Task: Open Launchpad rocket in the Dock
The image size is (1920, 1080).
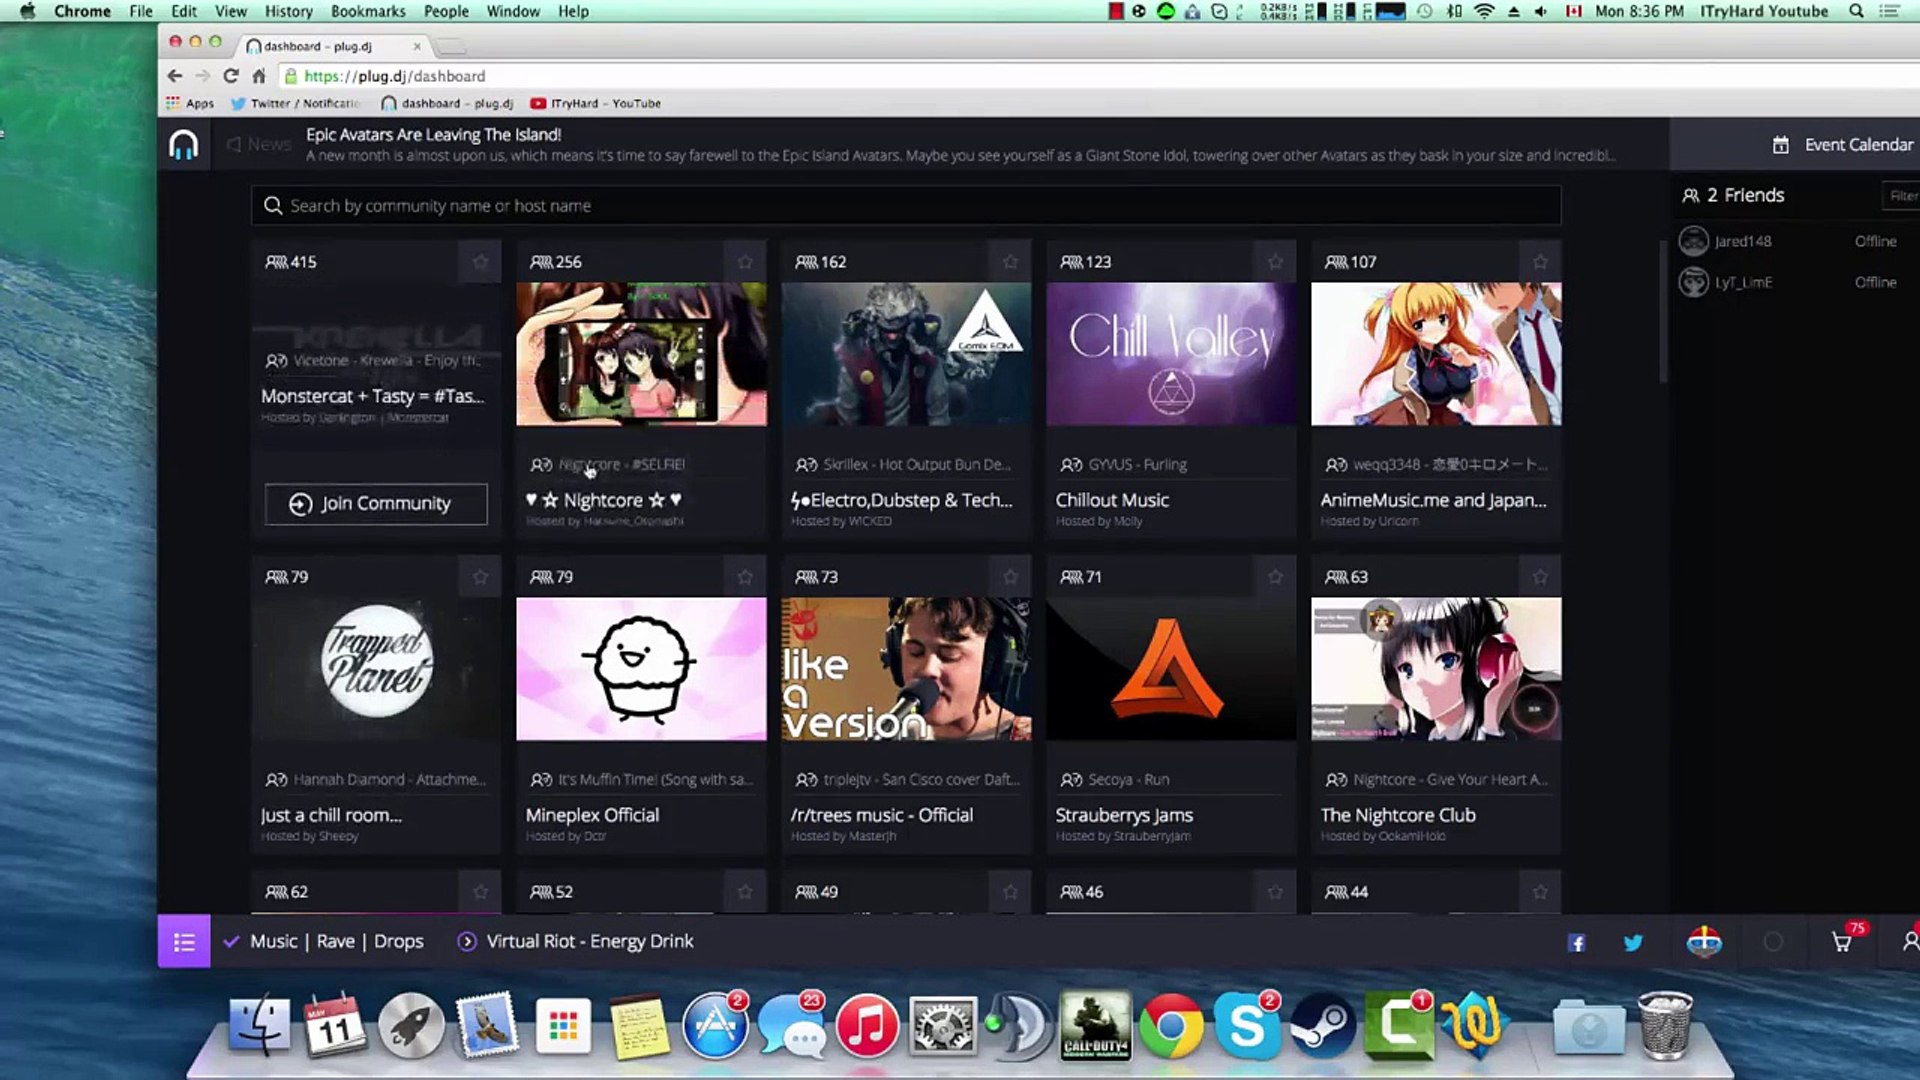Action: (411, 1026)
